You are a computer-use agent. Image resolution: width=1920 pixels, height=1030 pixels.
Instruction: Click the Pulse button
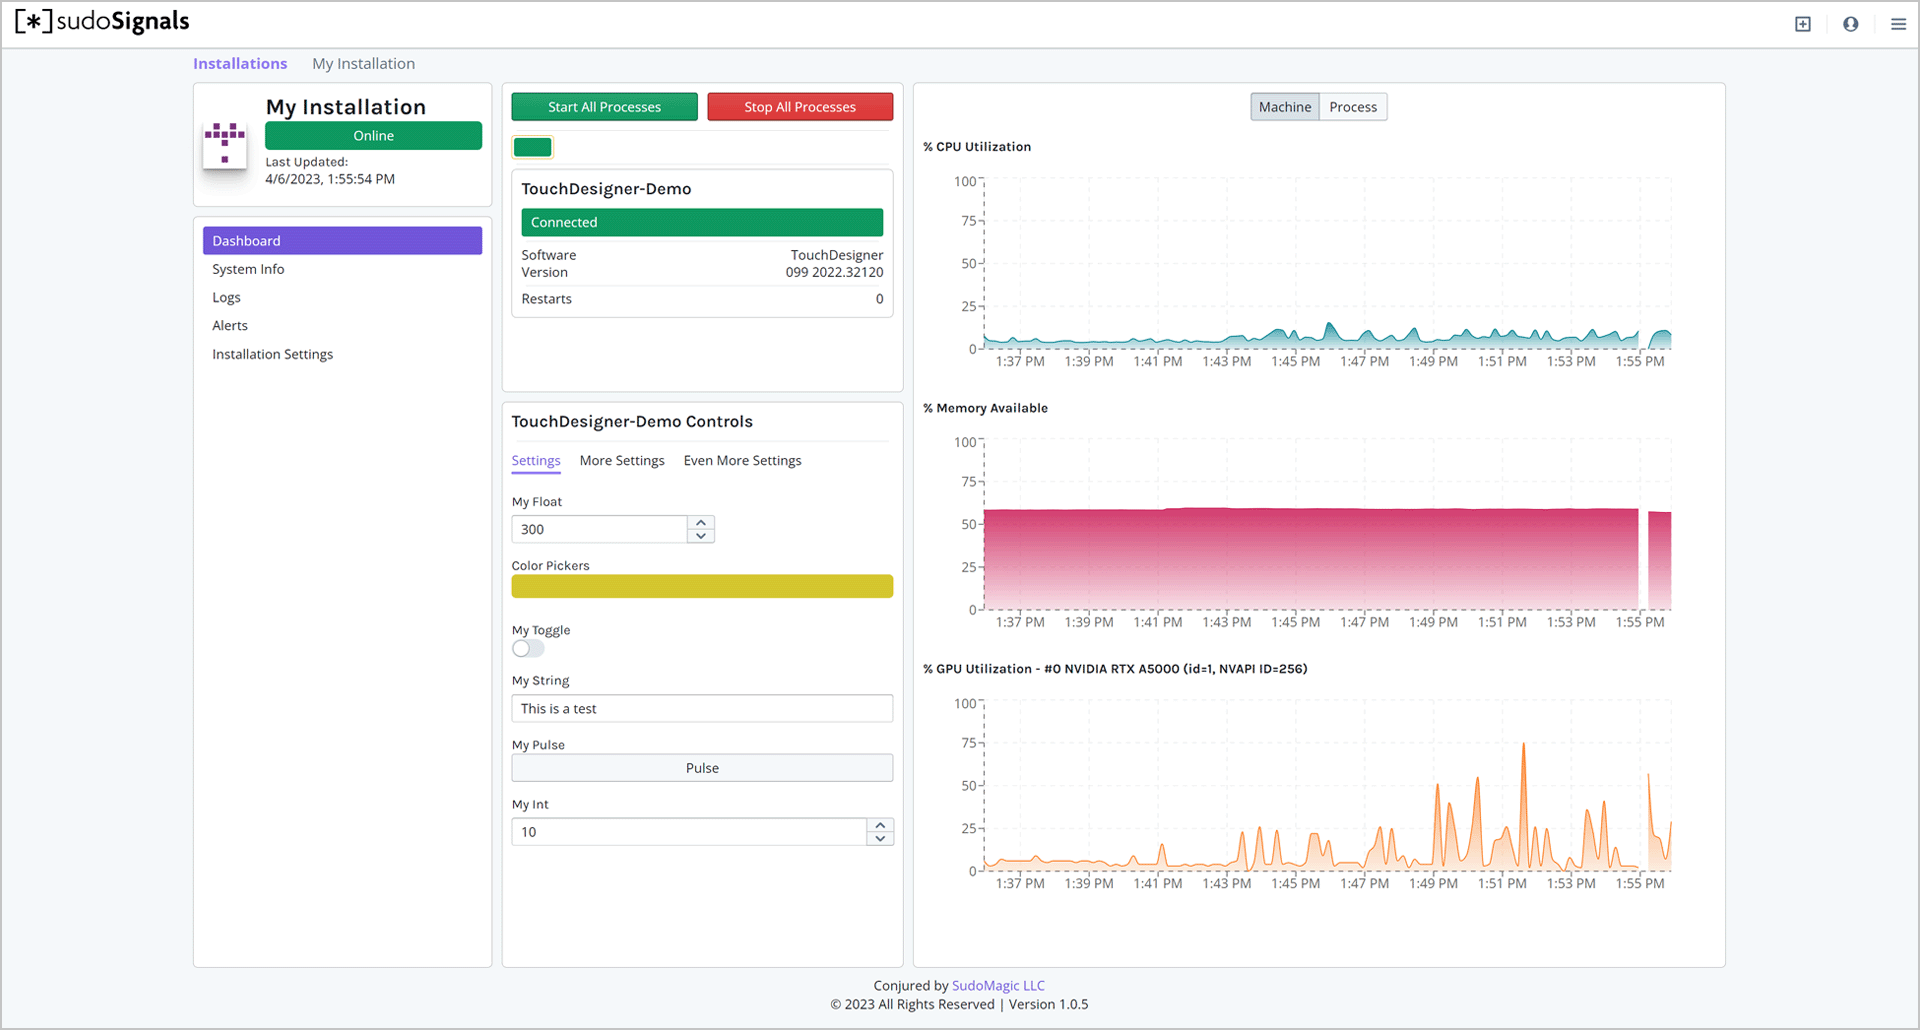click(702, 768)
